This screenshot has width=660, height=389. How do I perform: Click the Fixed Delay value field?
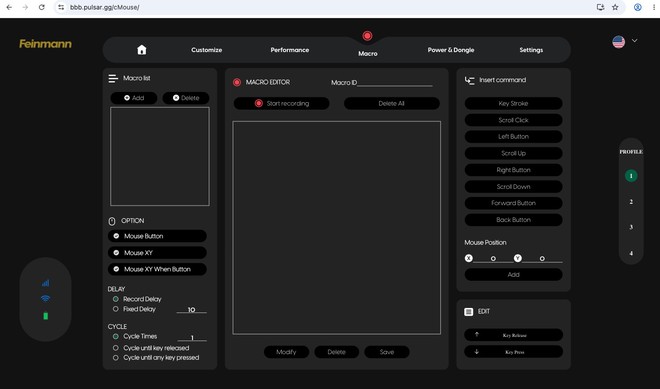coord(192,309)
